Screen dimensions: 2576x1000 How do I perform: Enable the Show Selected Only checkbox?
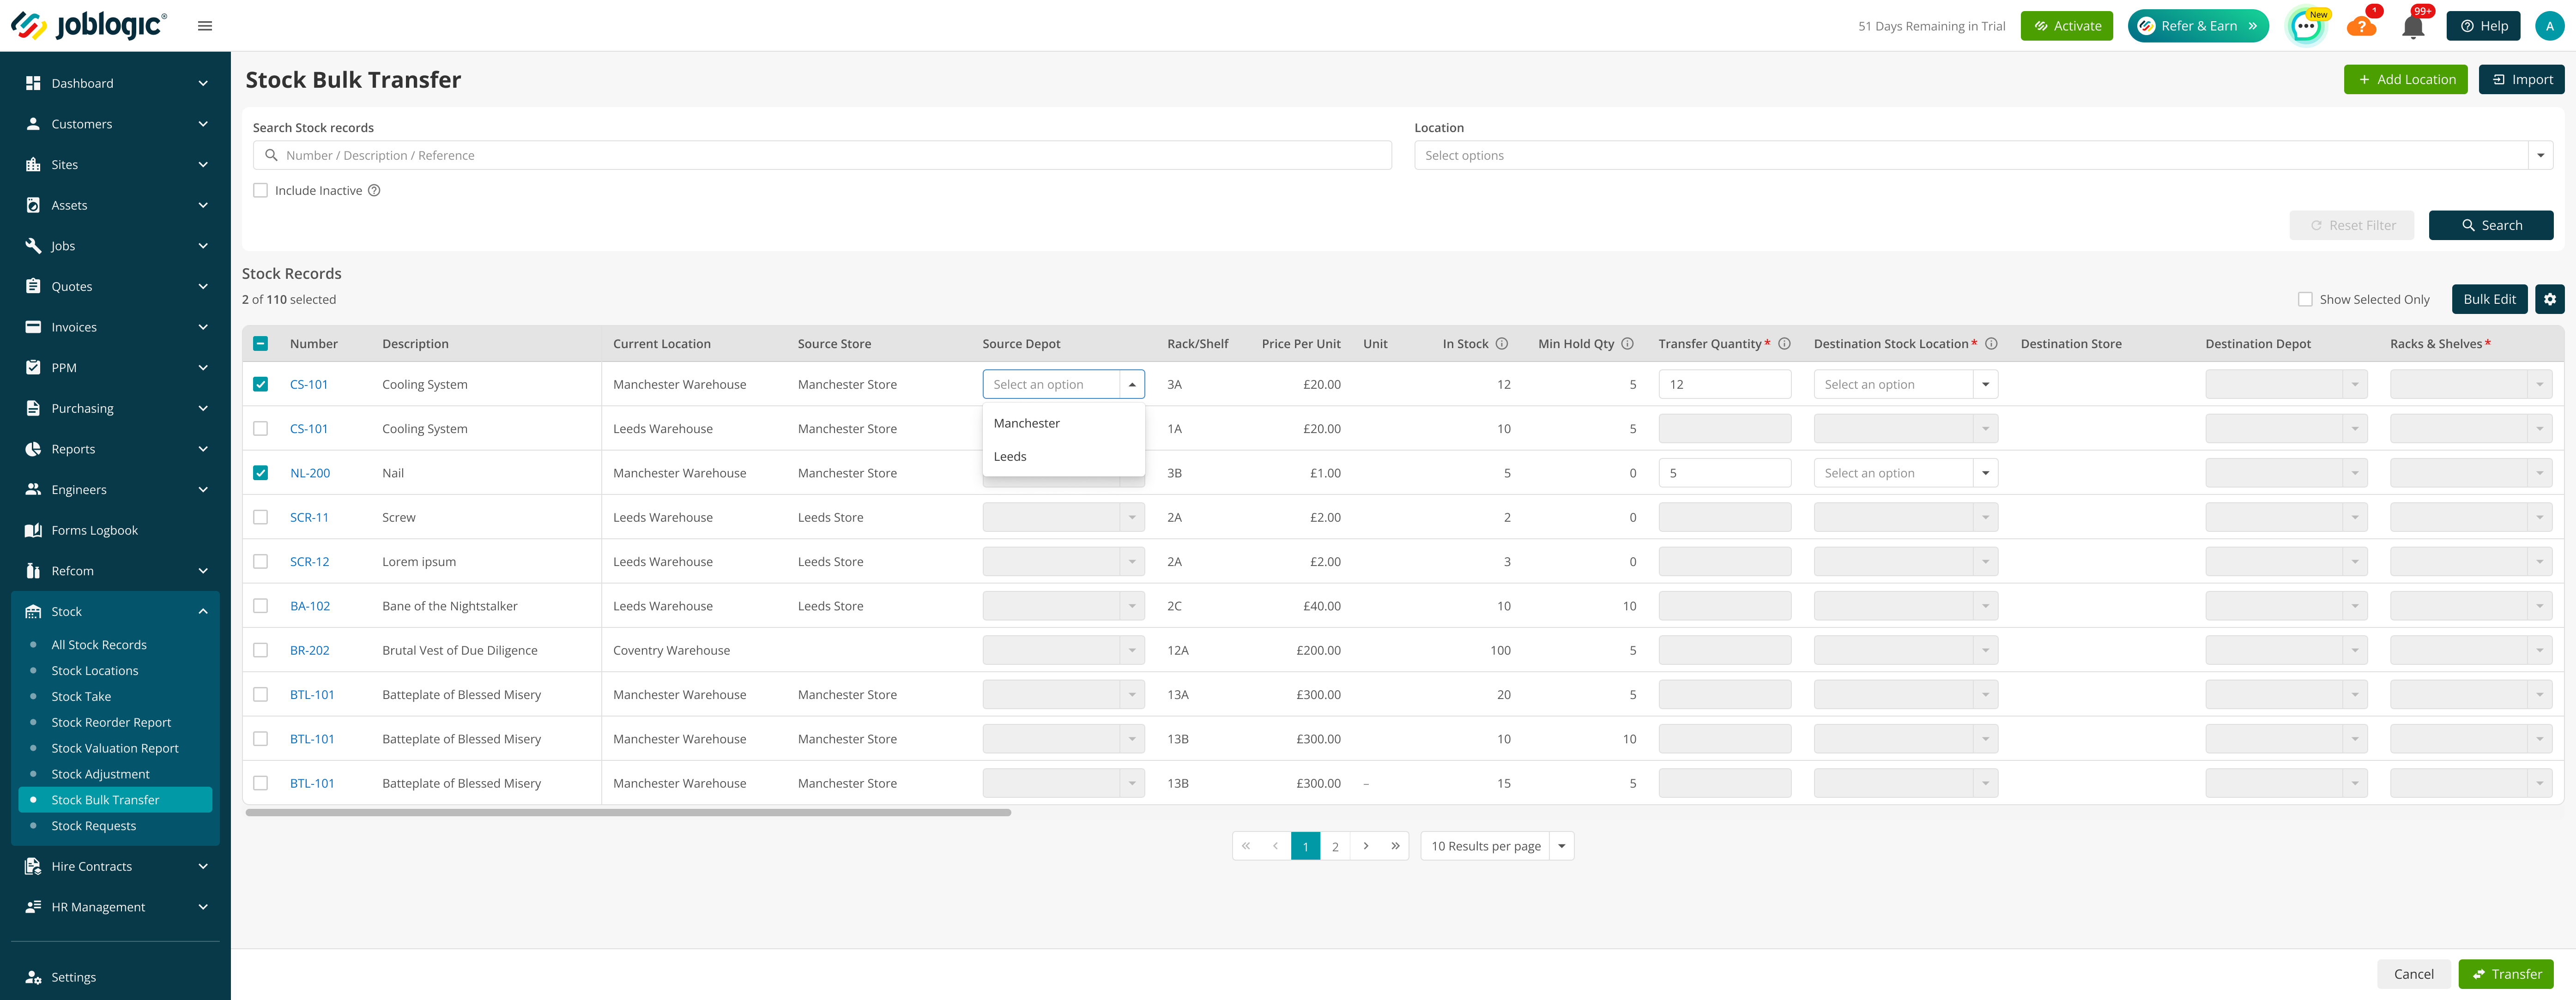point(2305,299)
